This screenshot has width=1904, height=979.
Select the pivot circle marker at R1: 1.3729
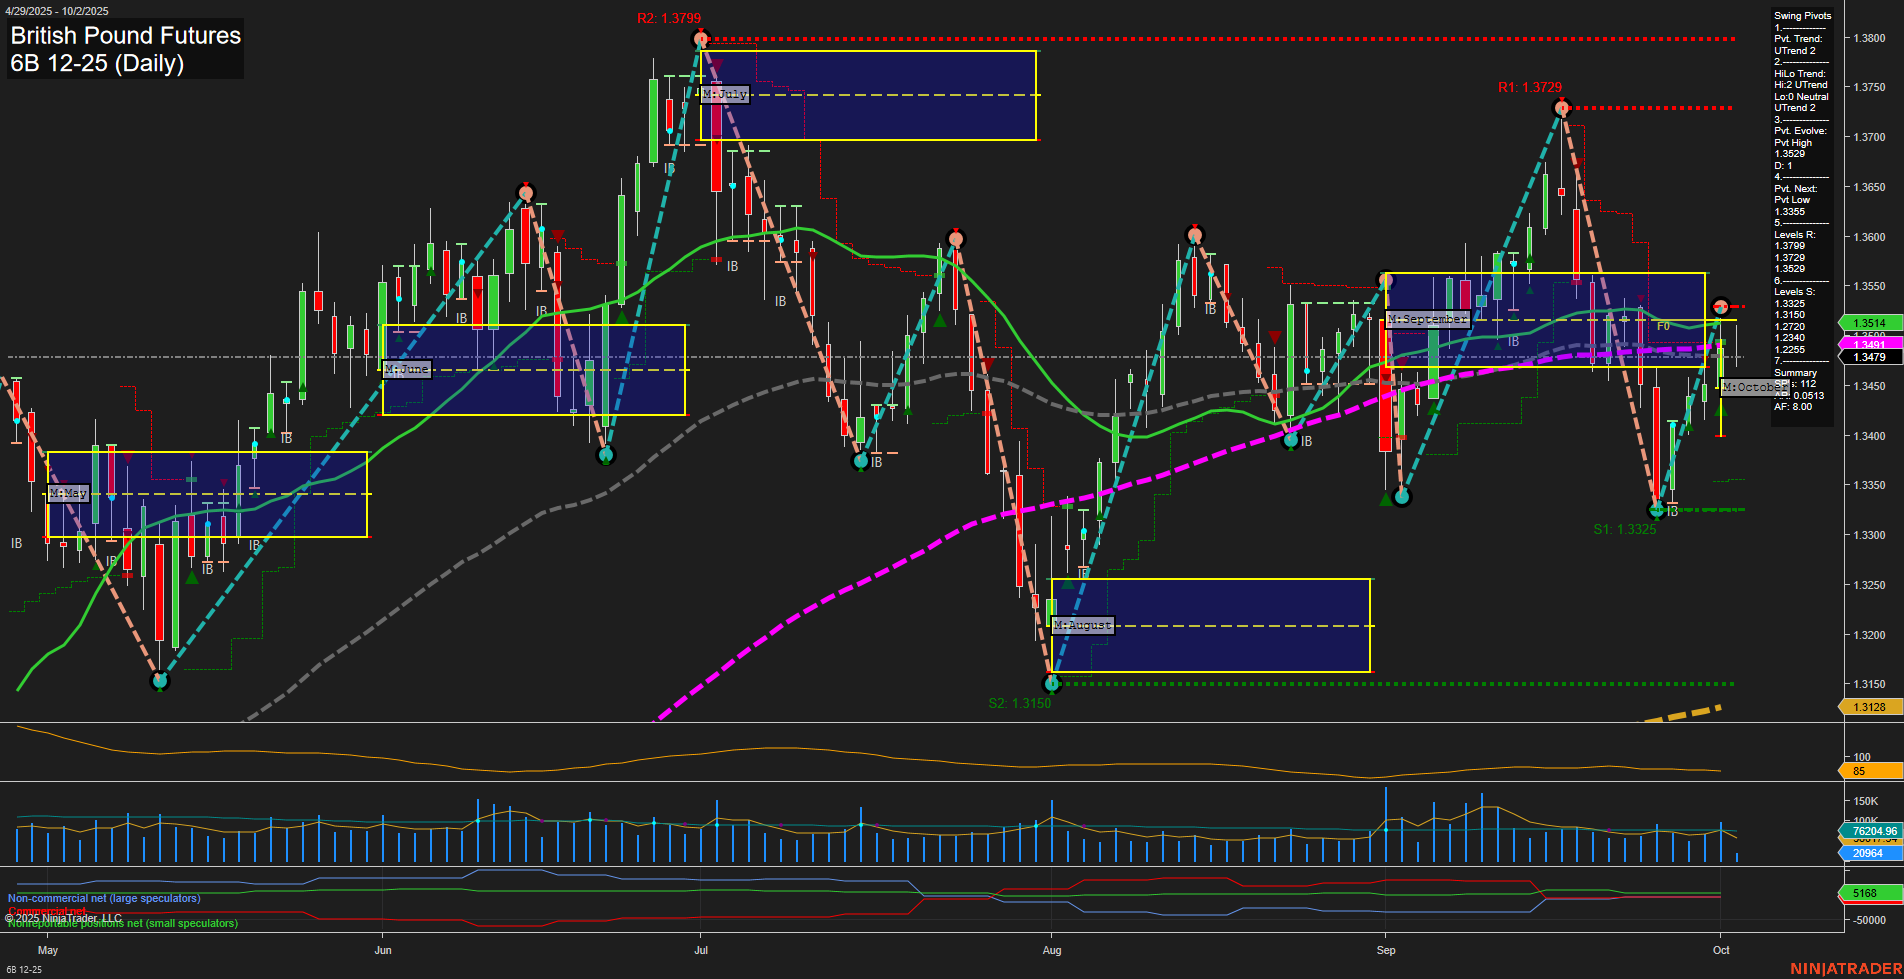point(1563,107)
